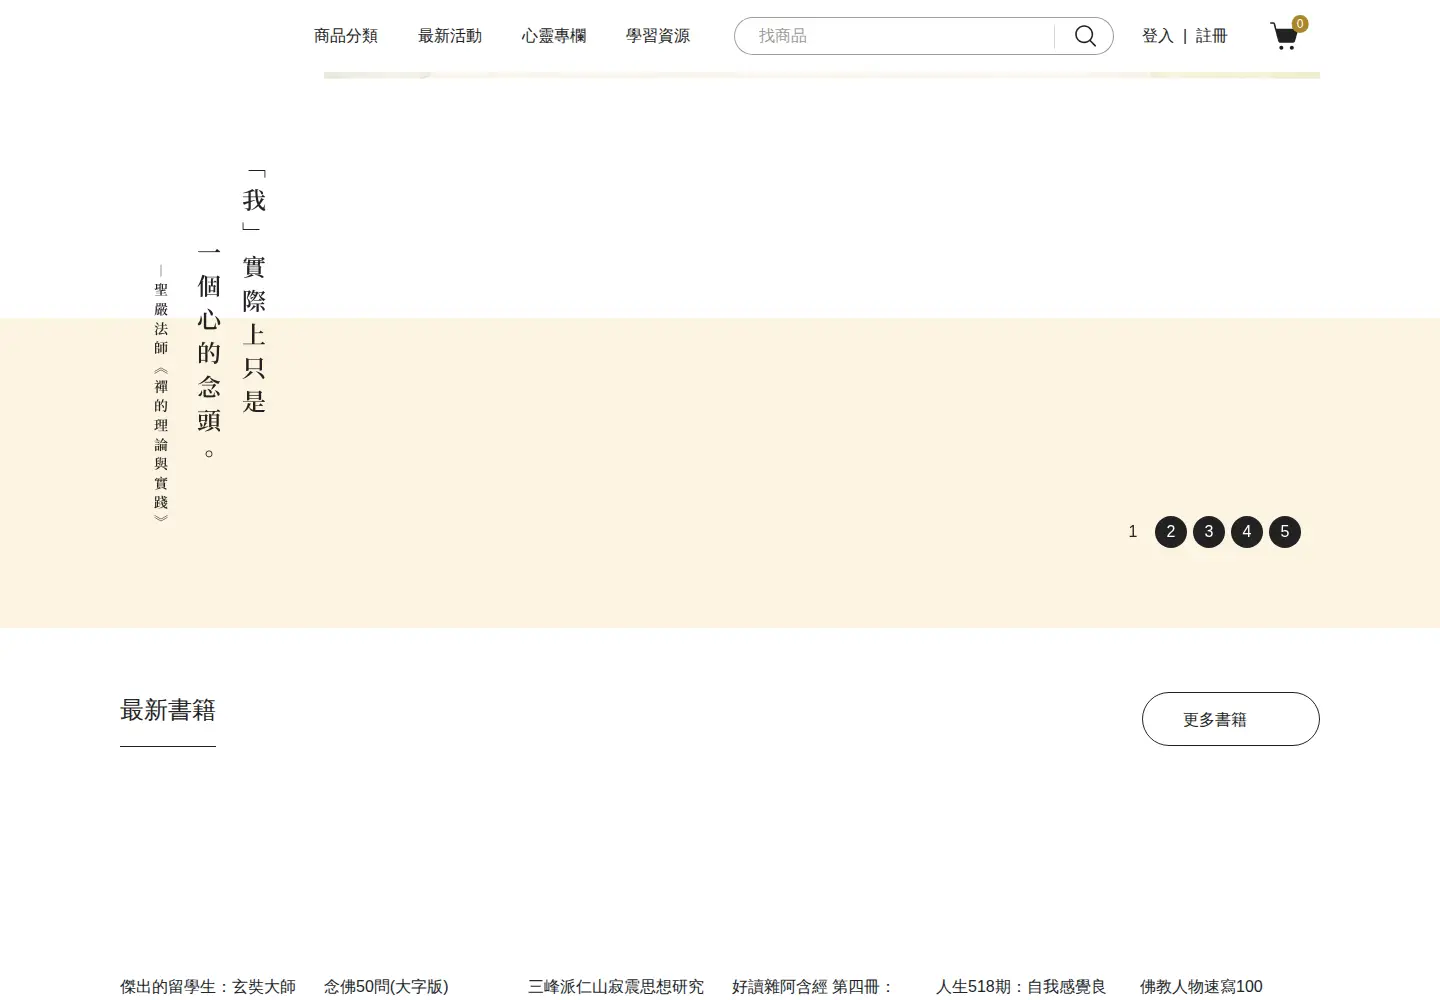Open the 商品分類 menu
1440x1000 pixels.
pyautogui.click(x=346, y=36)
